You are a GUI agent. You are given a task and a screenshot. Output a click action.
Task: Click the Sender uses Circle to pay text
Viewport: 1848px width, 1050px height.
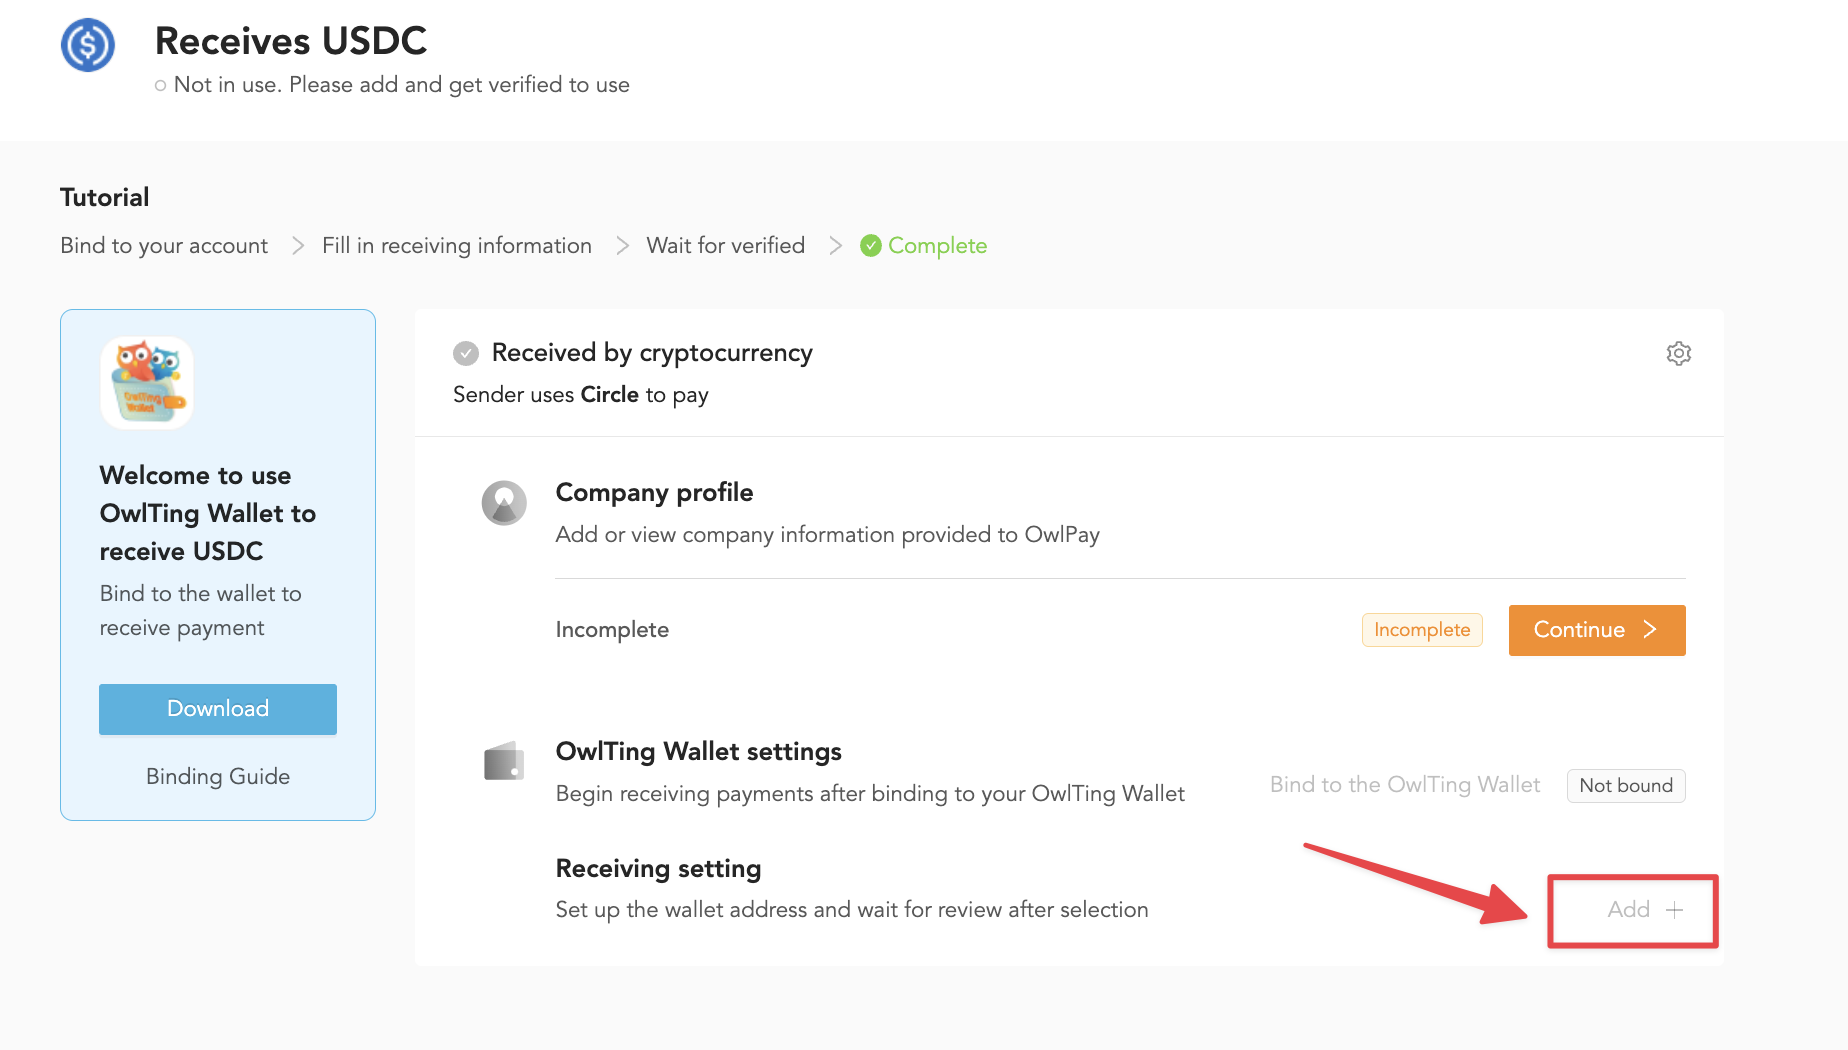coord(581,395)
